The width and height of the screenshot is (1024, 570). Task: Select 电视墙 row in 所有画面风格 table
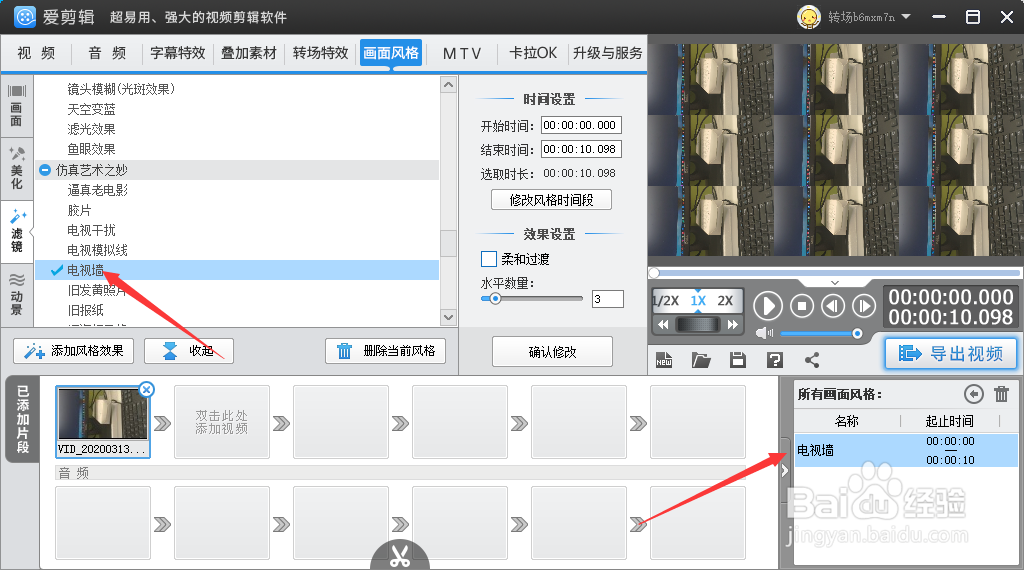click(x=906, y=451)
